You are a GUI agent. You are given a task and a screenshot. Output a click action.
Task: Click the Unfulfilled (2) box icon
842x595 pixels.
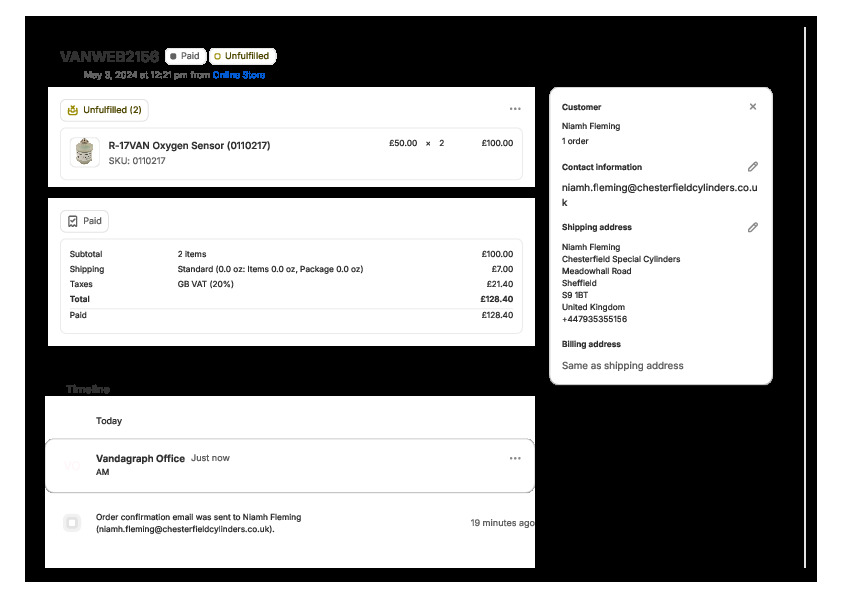(72, 110)
